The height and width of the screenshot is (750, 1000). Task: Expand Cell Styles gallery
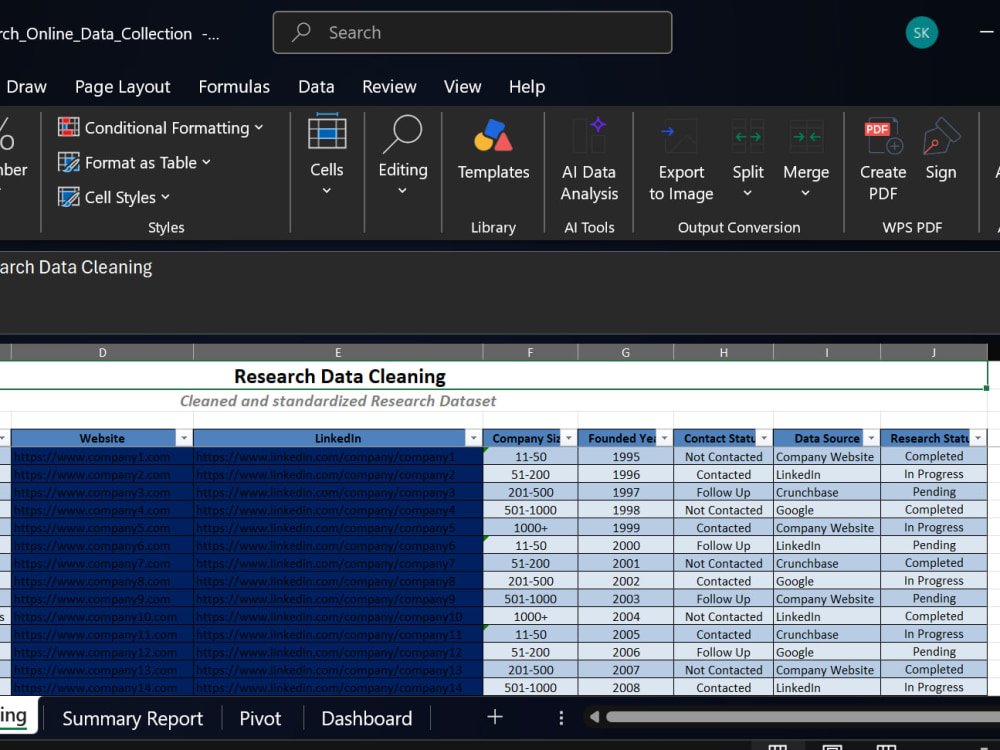point(114,197)
